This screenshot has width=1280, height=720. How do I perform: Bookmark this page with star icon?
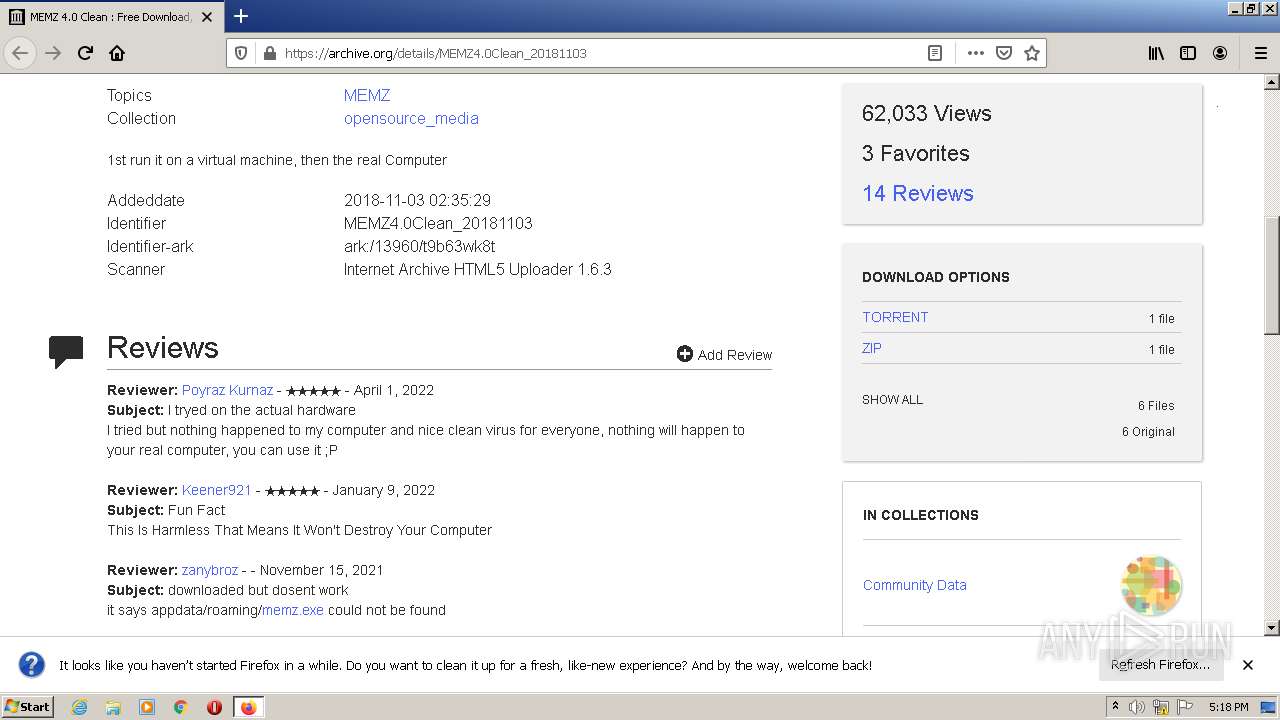click(x=1032, y=53)
